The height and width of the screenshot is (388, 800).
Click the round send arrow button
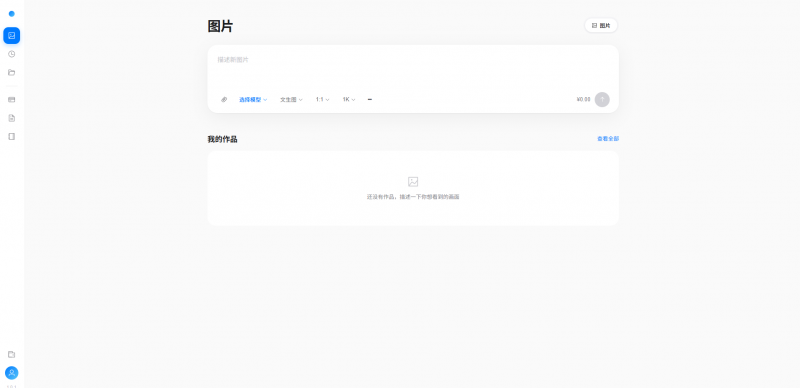click(602, 100)
